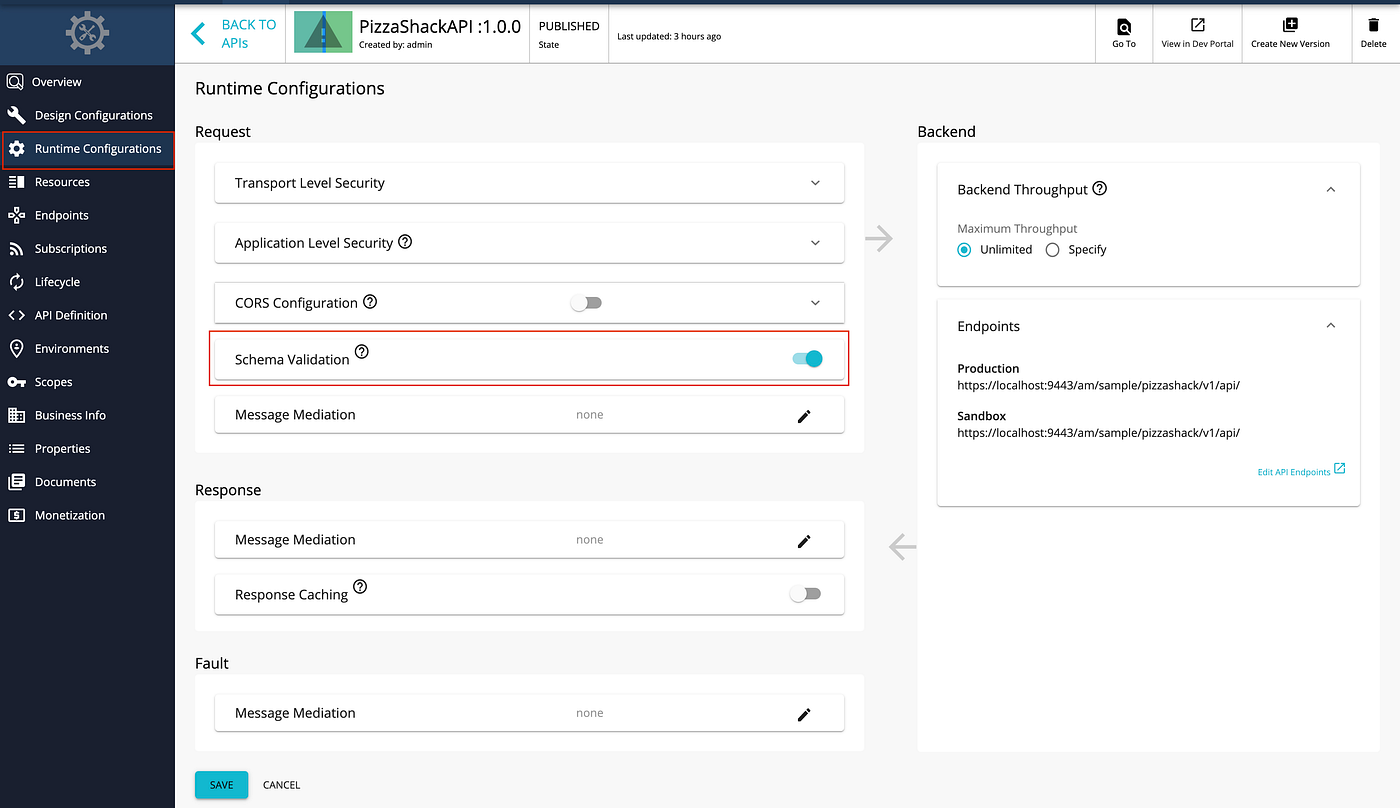Disable Schema Validation
Image resolution: width=1400 pixels, height=808 pixels.
(x=806, y=358)
